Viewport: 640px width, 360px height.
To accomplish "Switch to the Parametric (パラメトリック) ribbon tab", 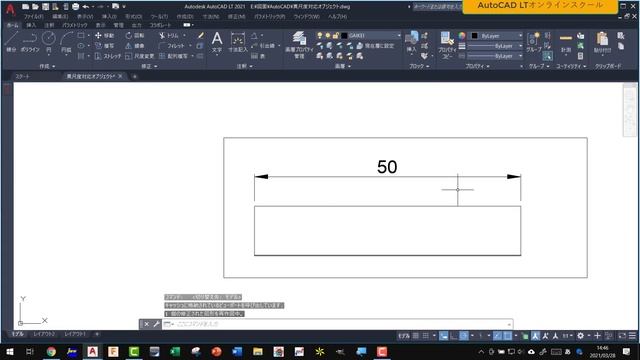I will coord(75,25).
